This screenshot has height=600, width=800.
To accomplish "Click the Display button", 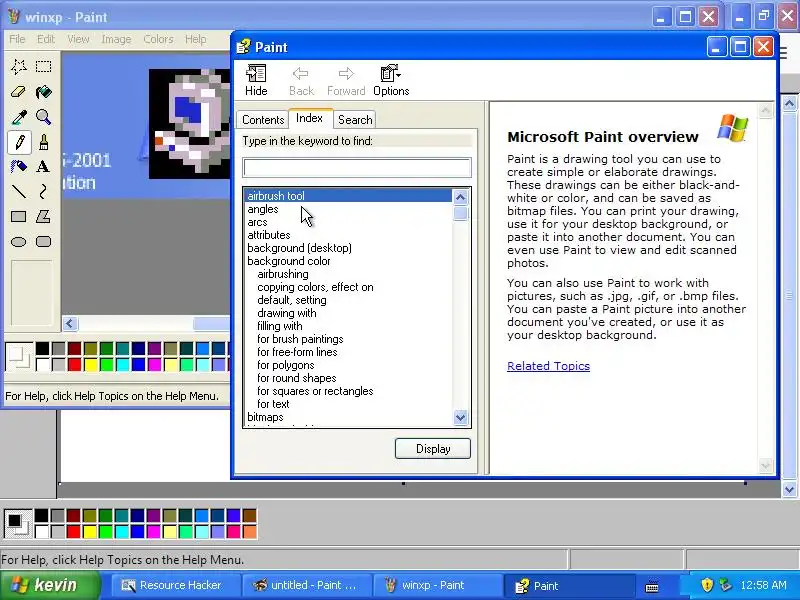I will coord(433,449).
